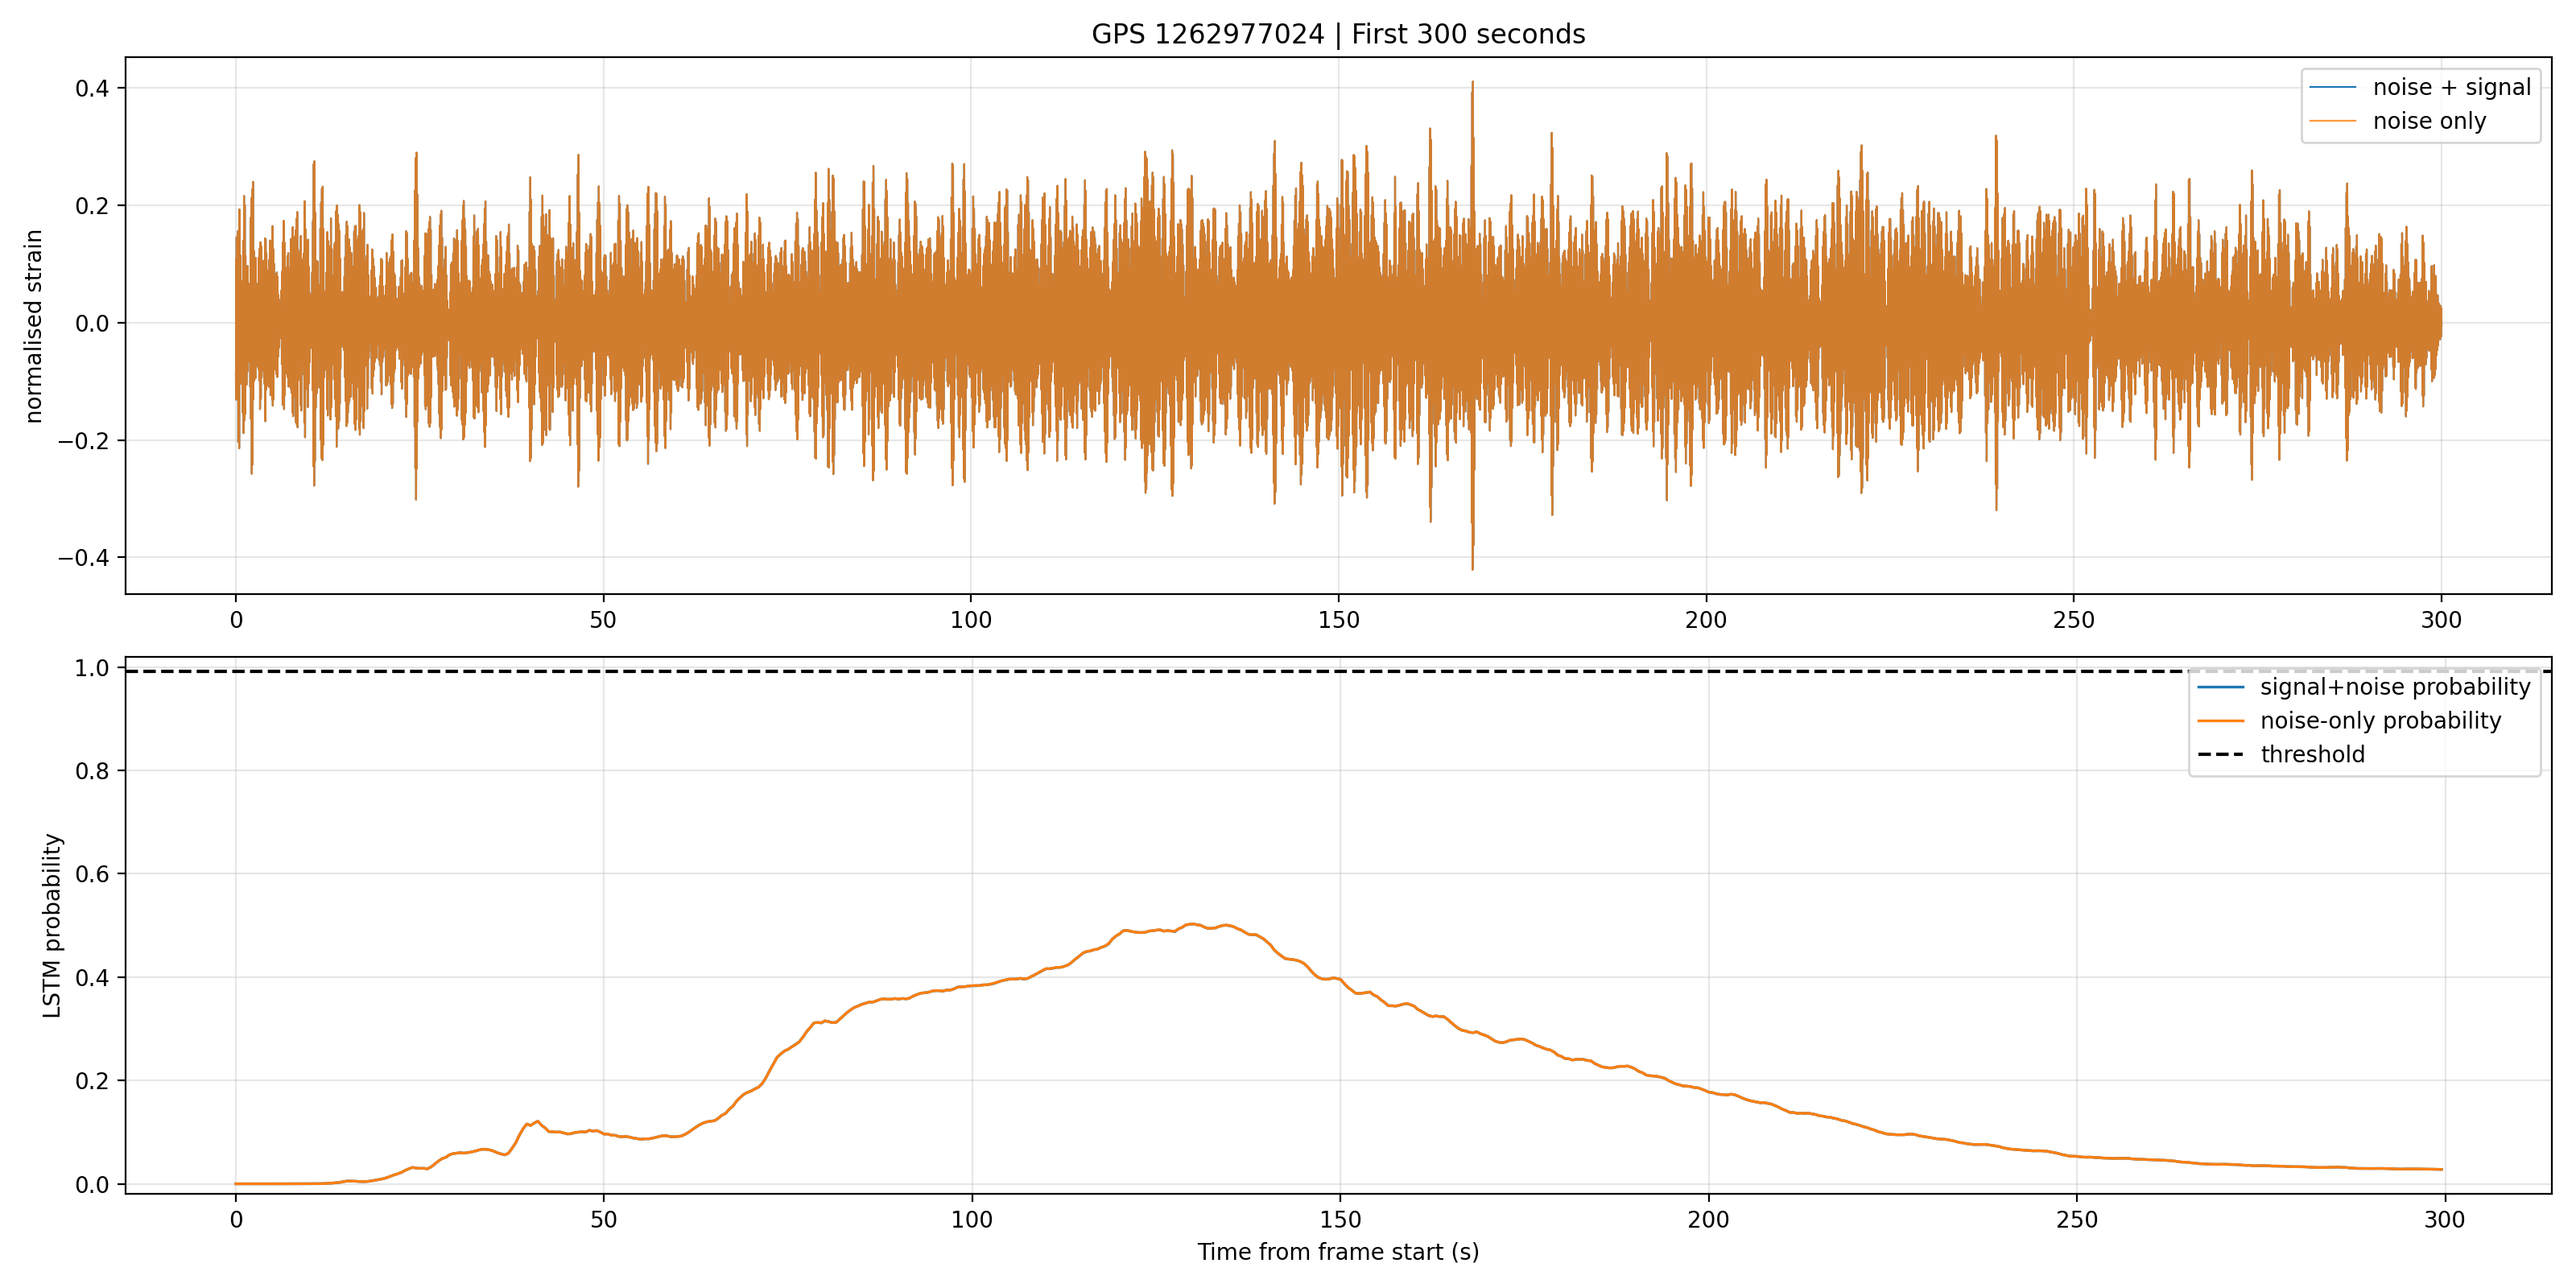Select the blue 'noise + signal' legend line
Screen dimensions: 2576x1288
click(2332, 88)
